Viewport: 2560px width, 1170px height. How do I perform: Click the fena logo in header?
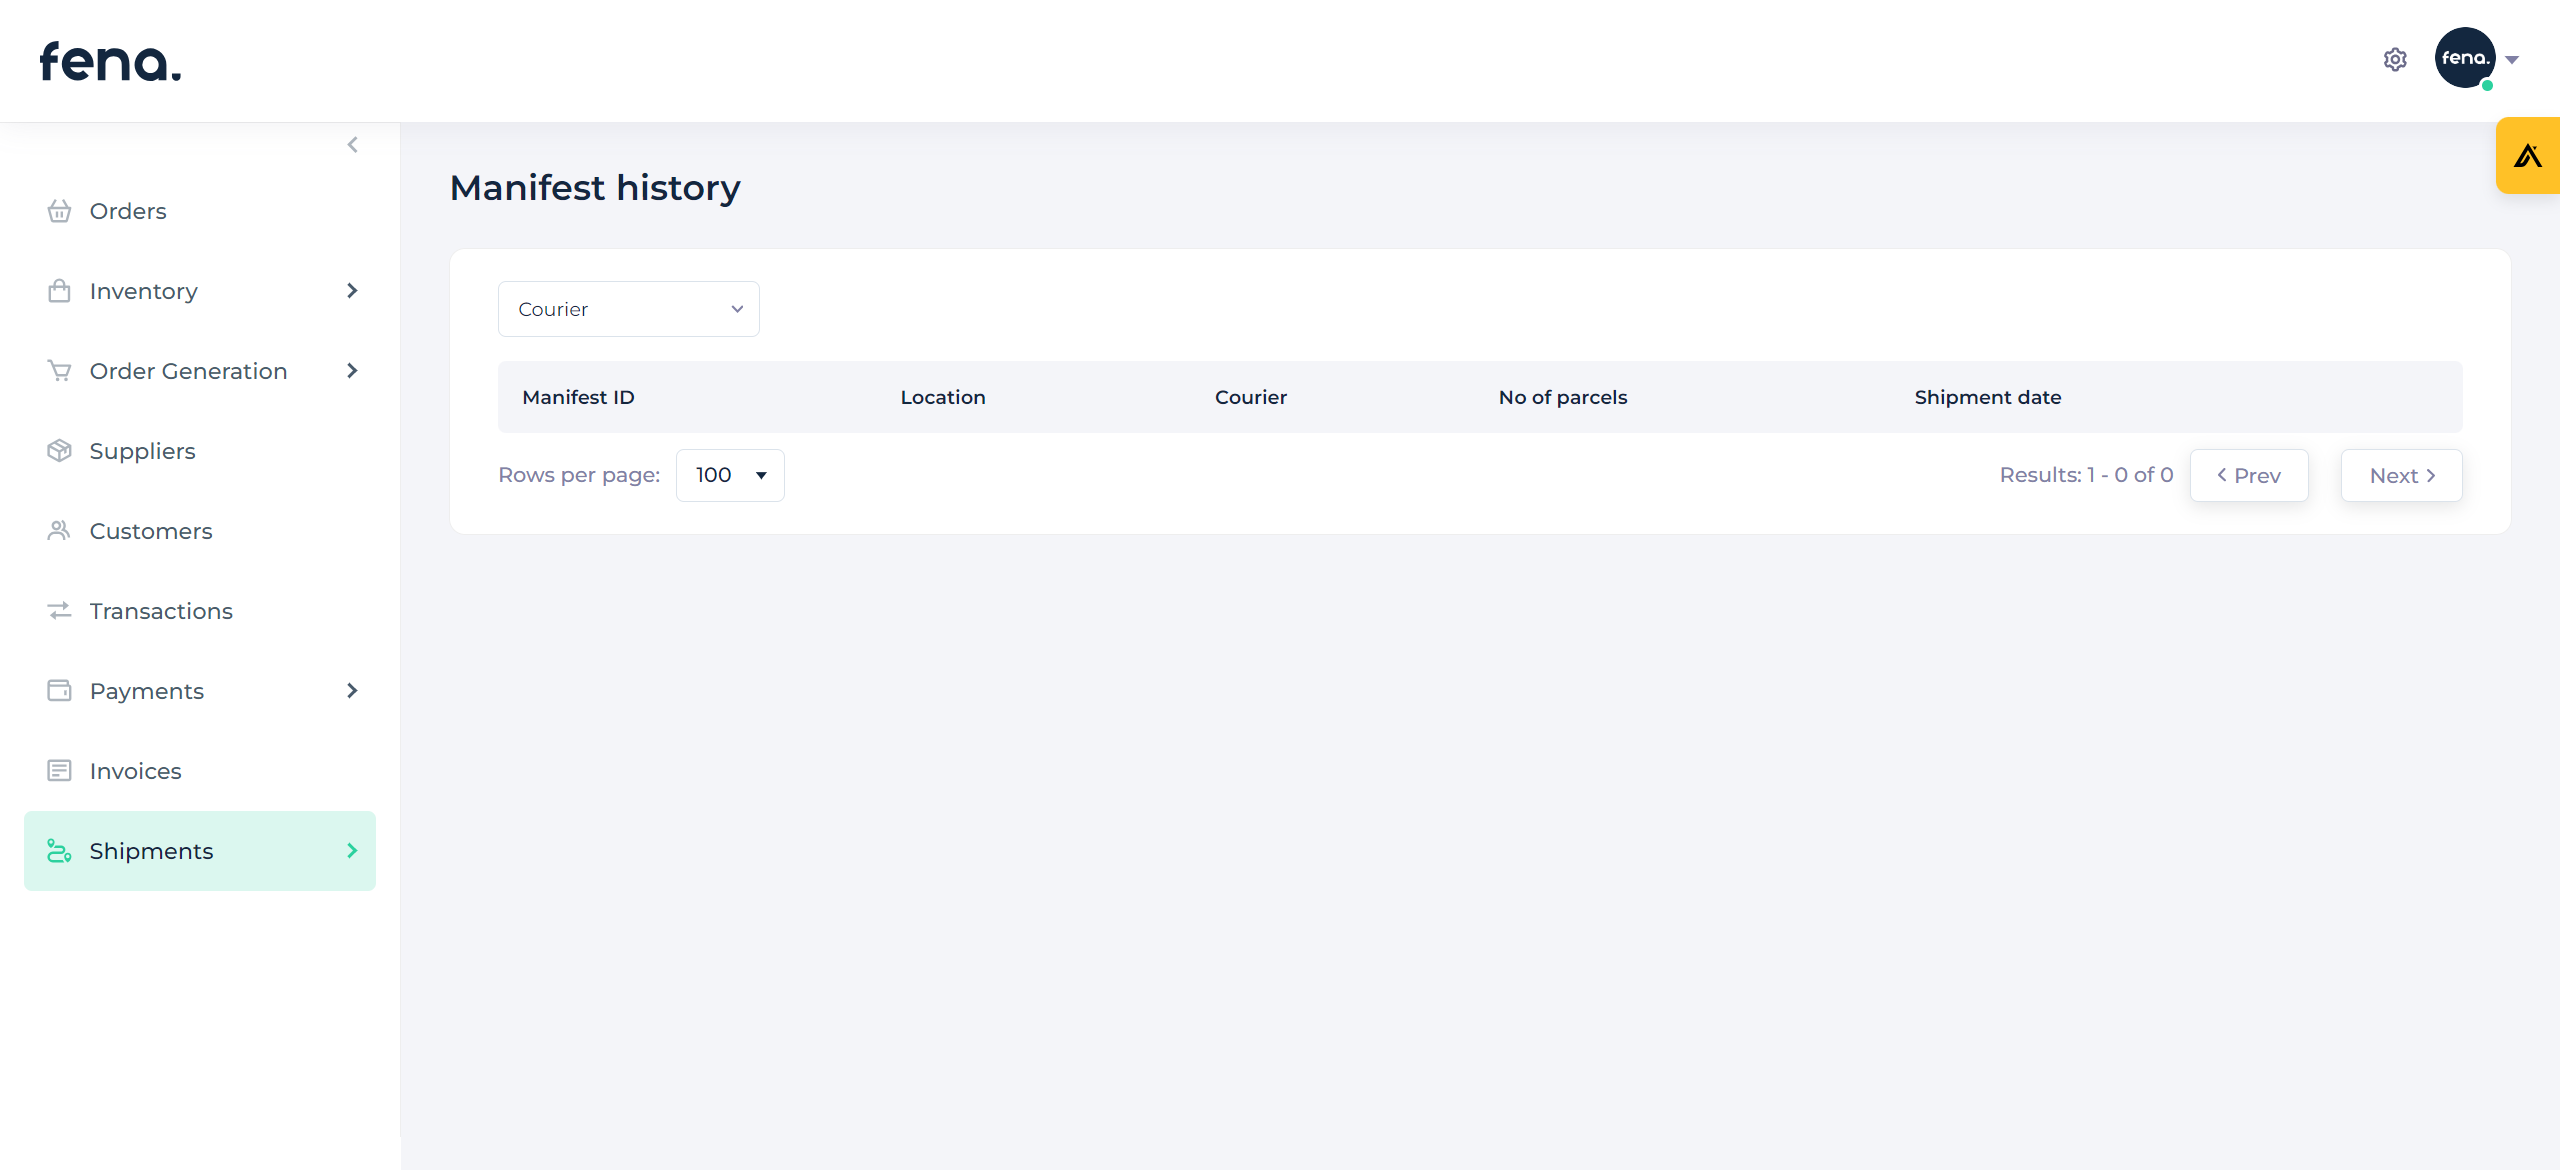coord(110,61)
